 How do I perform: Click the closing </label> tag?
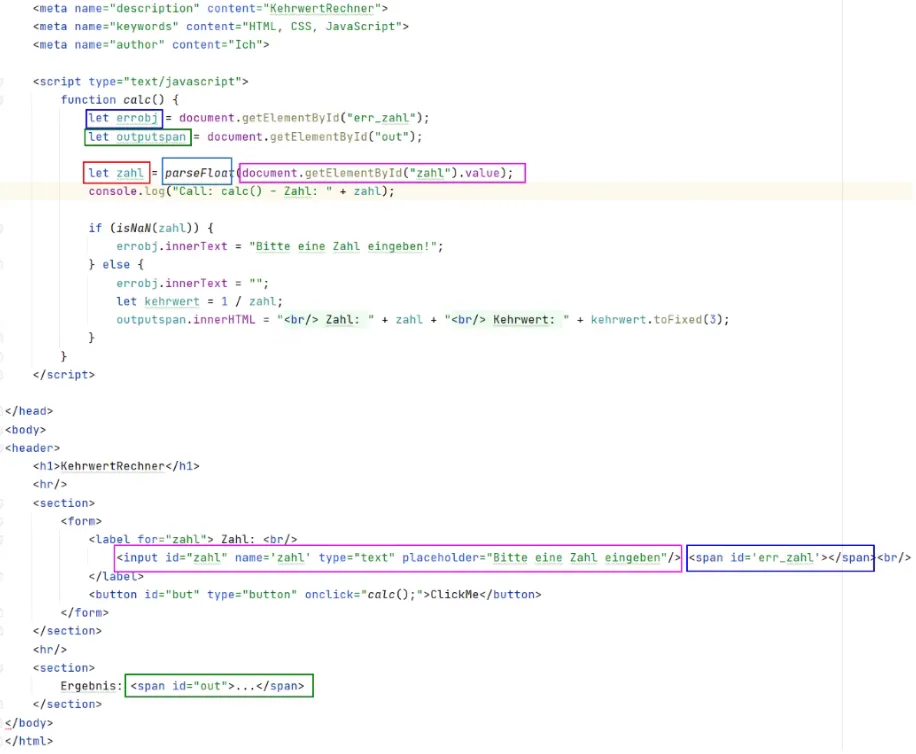coord(116,576)
